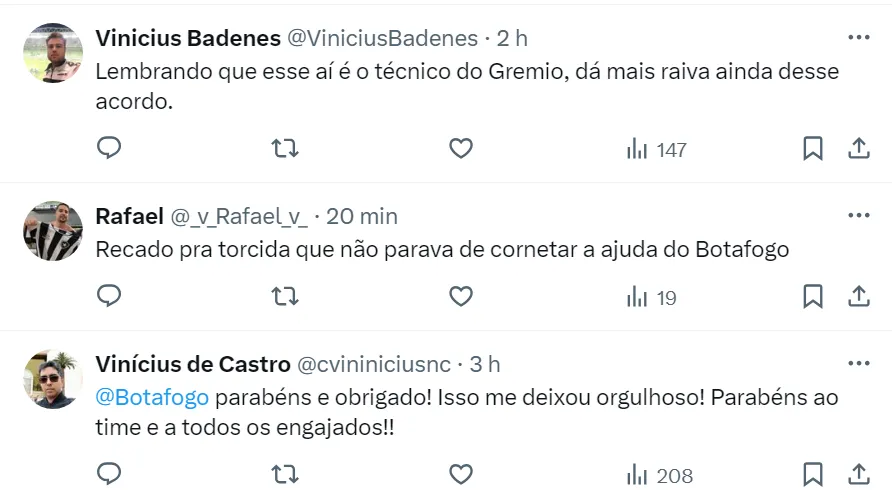The height and width of the screenshot is (490, 892).
Task: Open more options on Vinícius de Castro's tweet
Action: (x=858, y=363)
